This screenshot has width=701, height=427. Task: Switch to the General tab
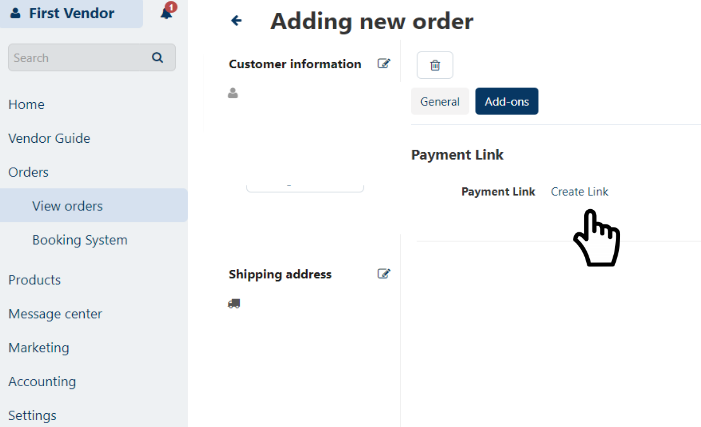tap(440, 102)
